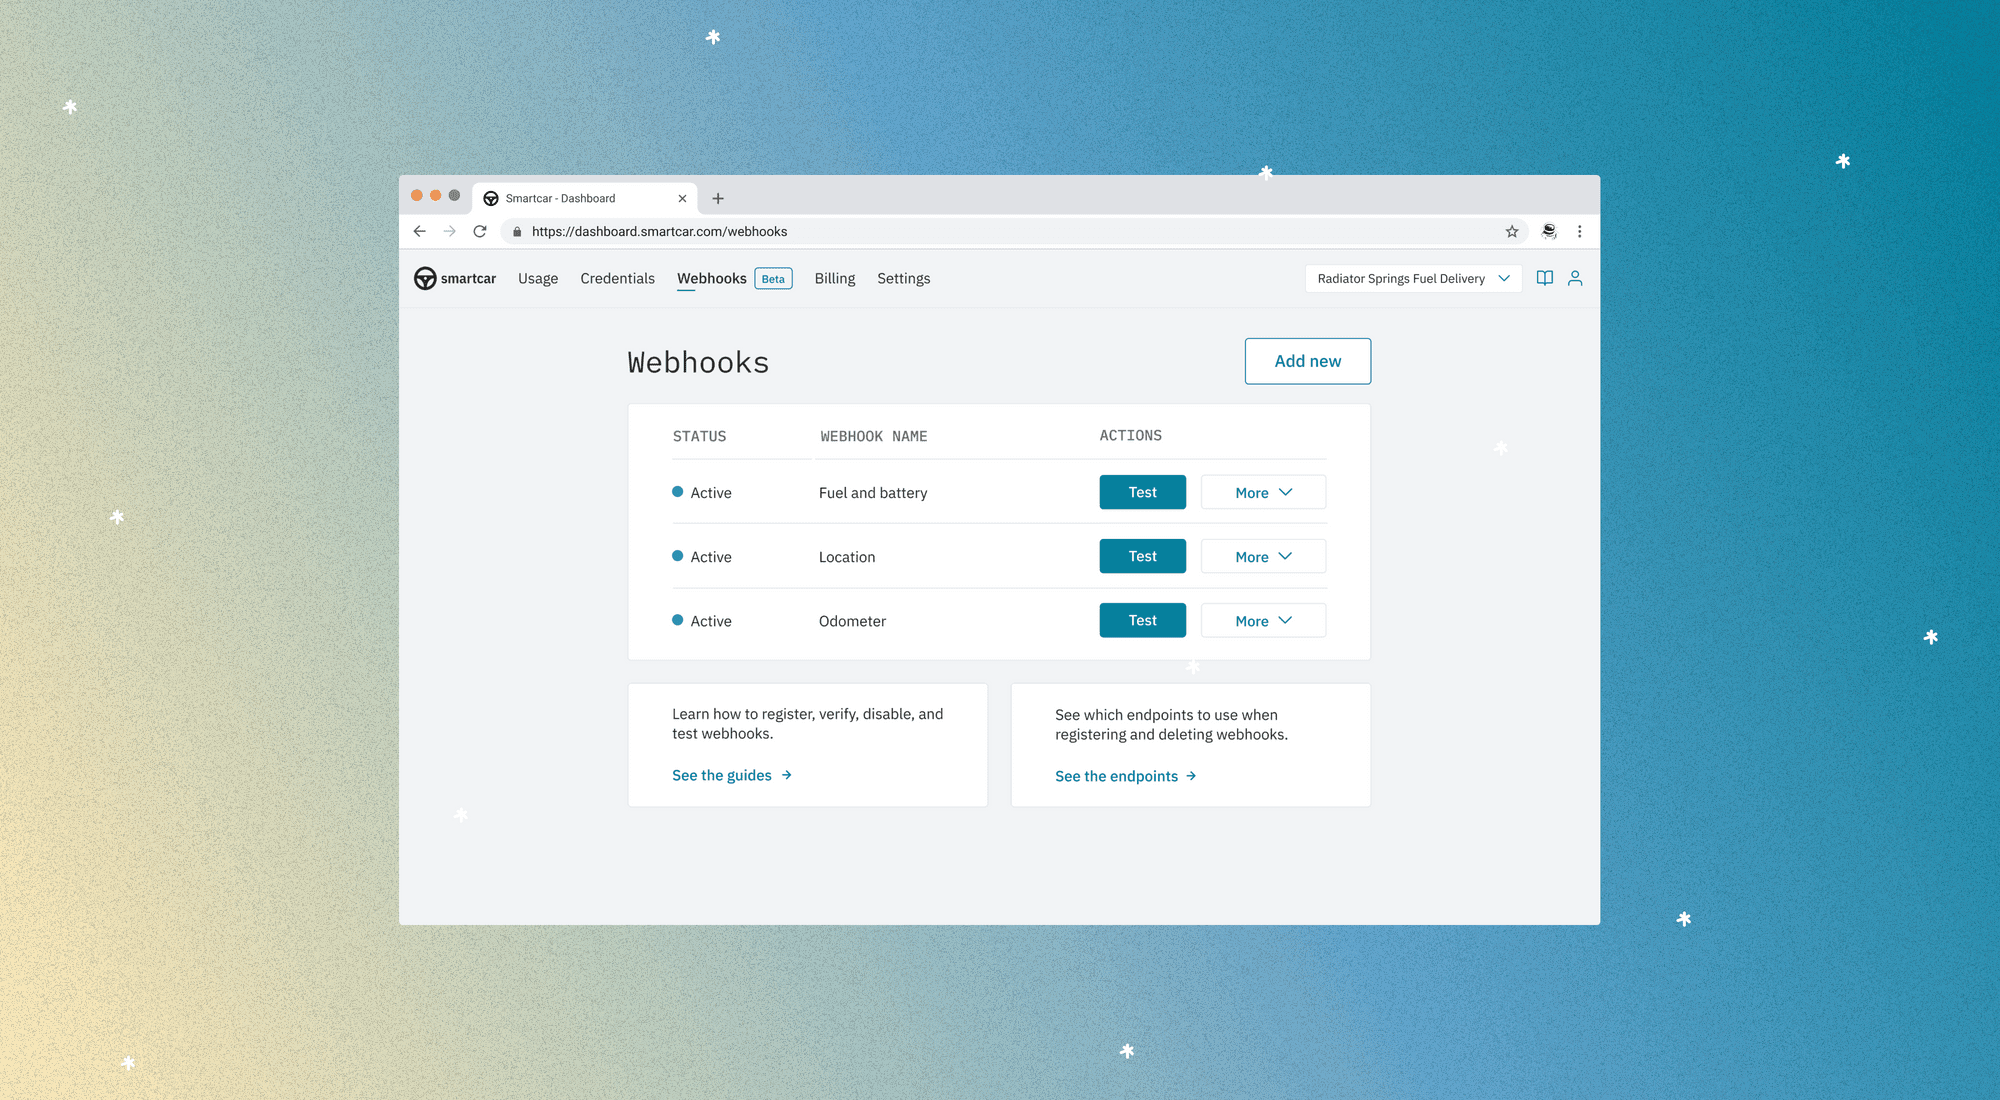The height and width of the screenshot is (1100, 2000).
Task: Open the browser extension icon
Action: point(1548,231)
